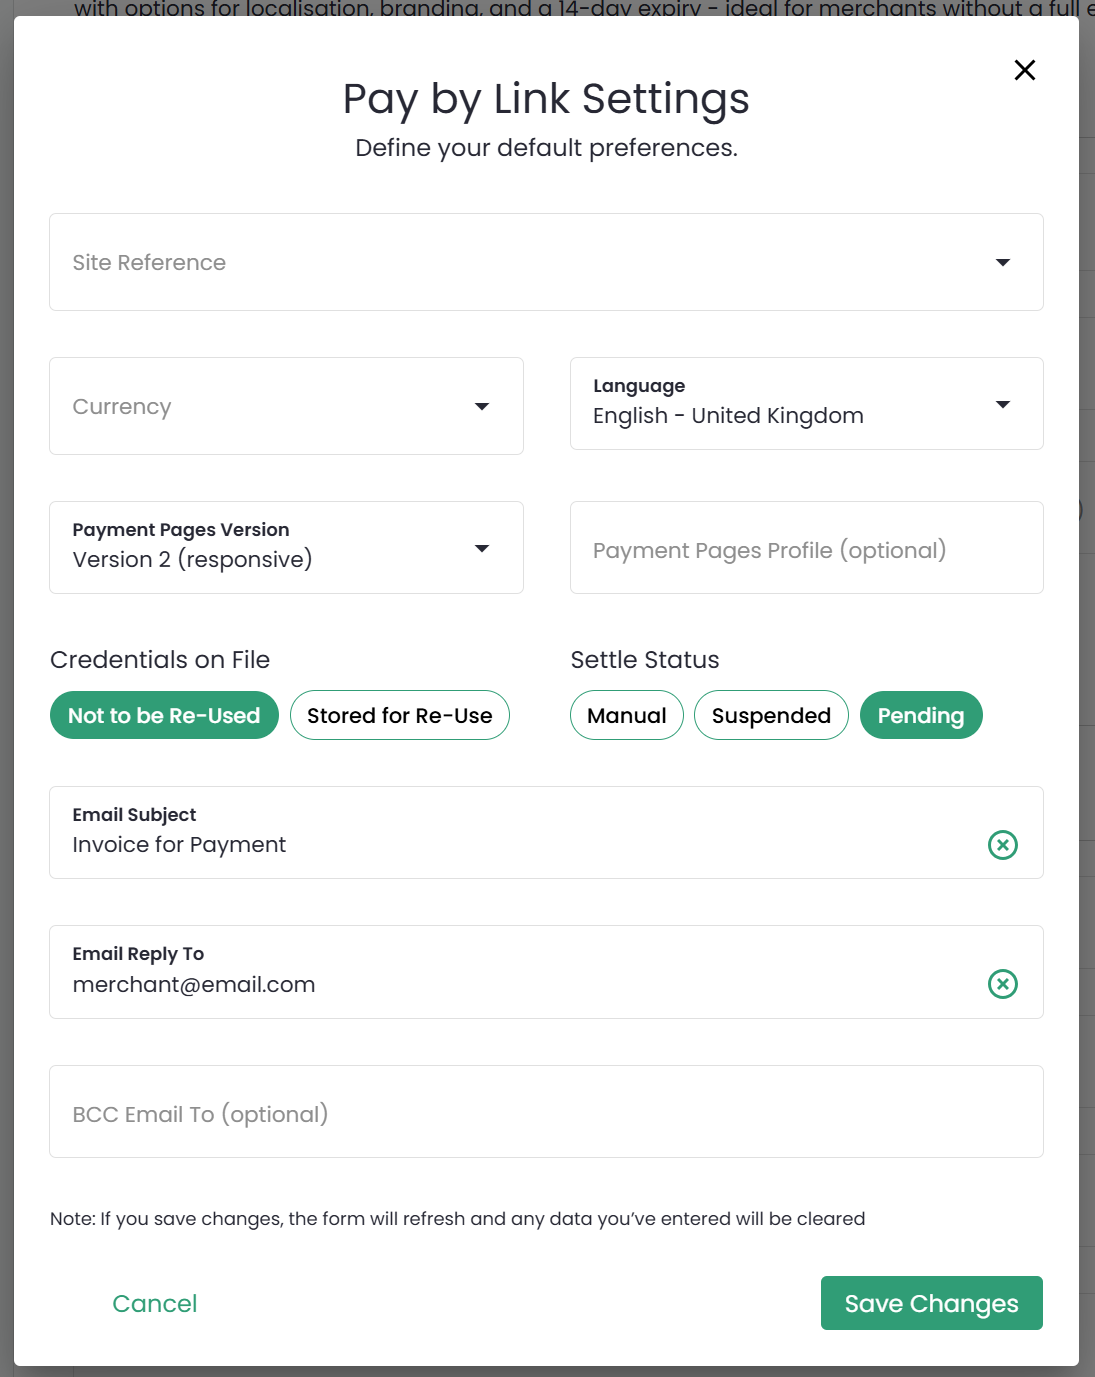Focus the Email Subject text field
Viewport: 1095px width, 1377px height.
tap(500, 844)
